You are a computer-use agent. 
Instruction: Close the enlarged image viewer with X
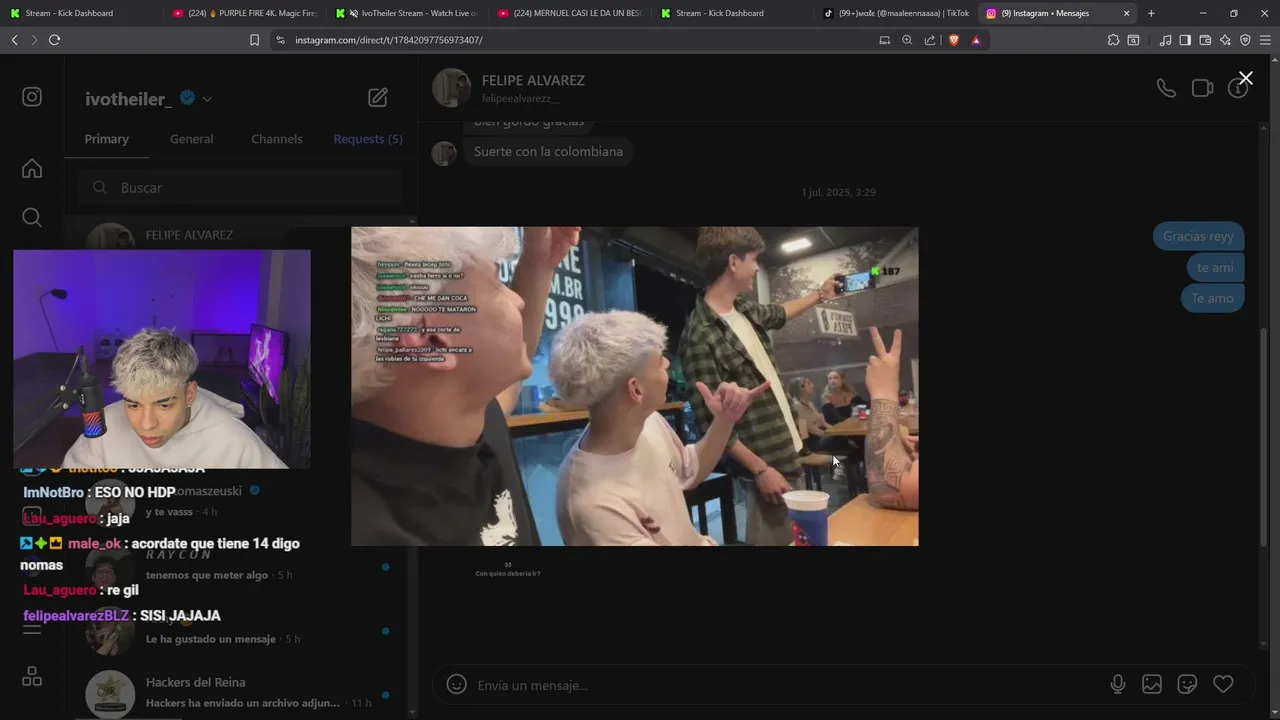1245,78
